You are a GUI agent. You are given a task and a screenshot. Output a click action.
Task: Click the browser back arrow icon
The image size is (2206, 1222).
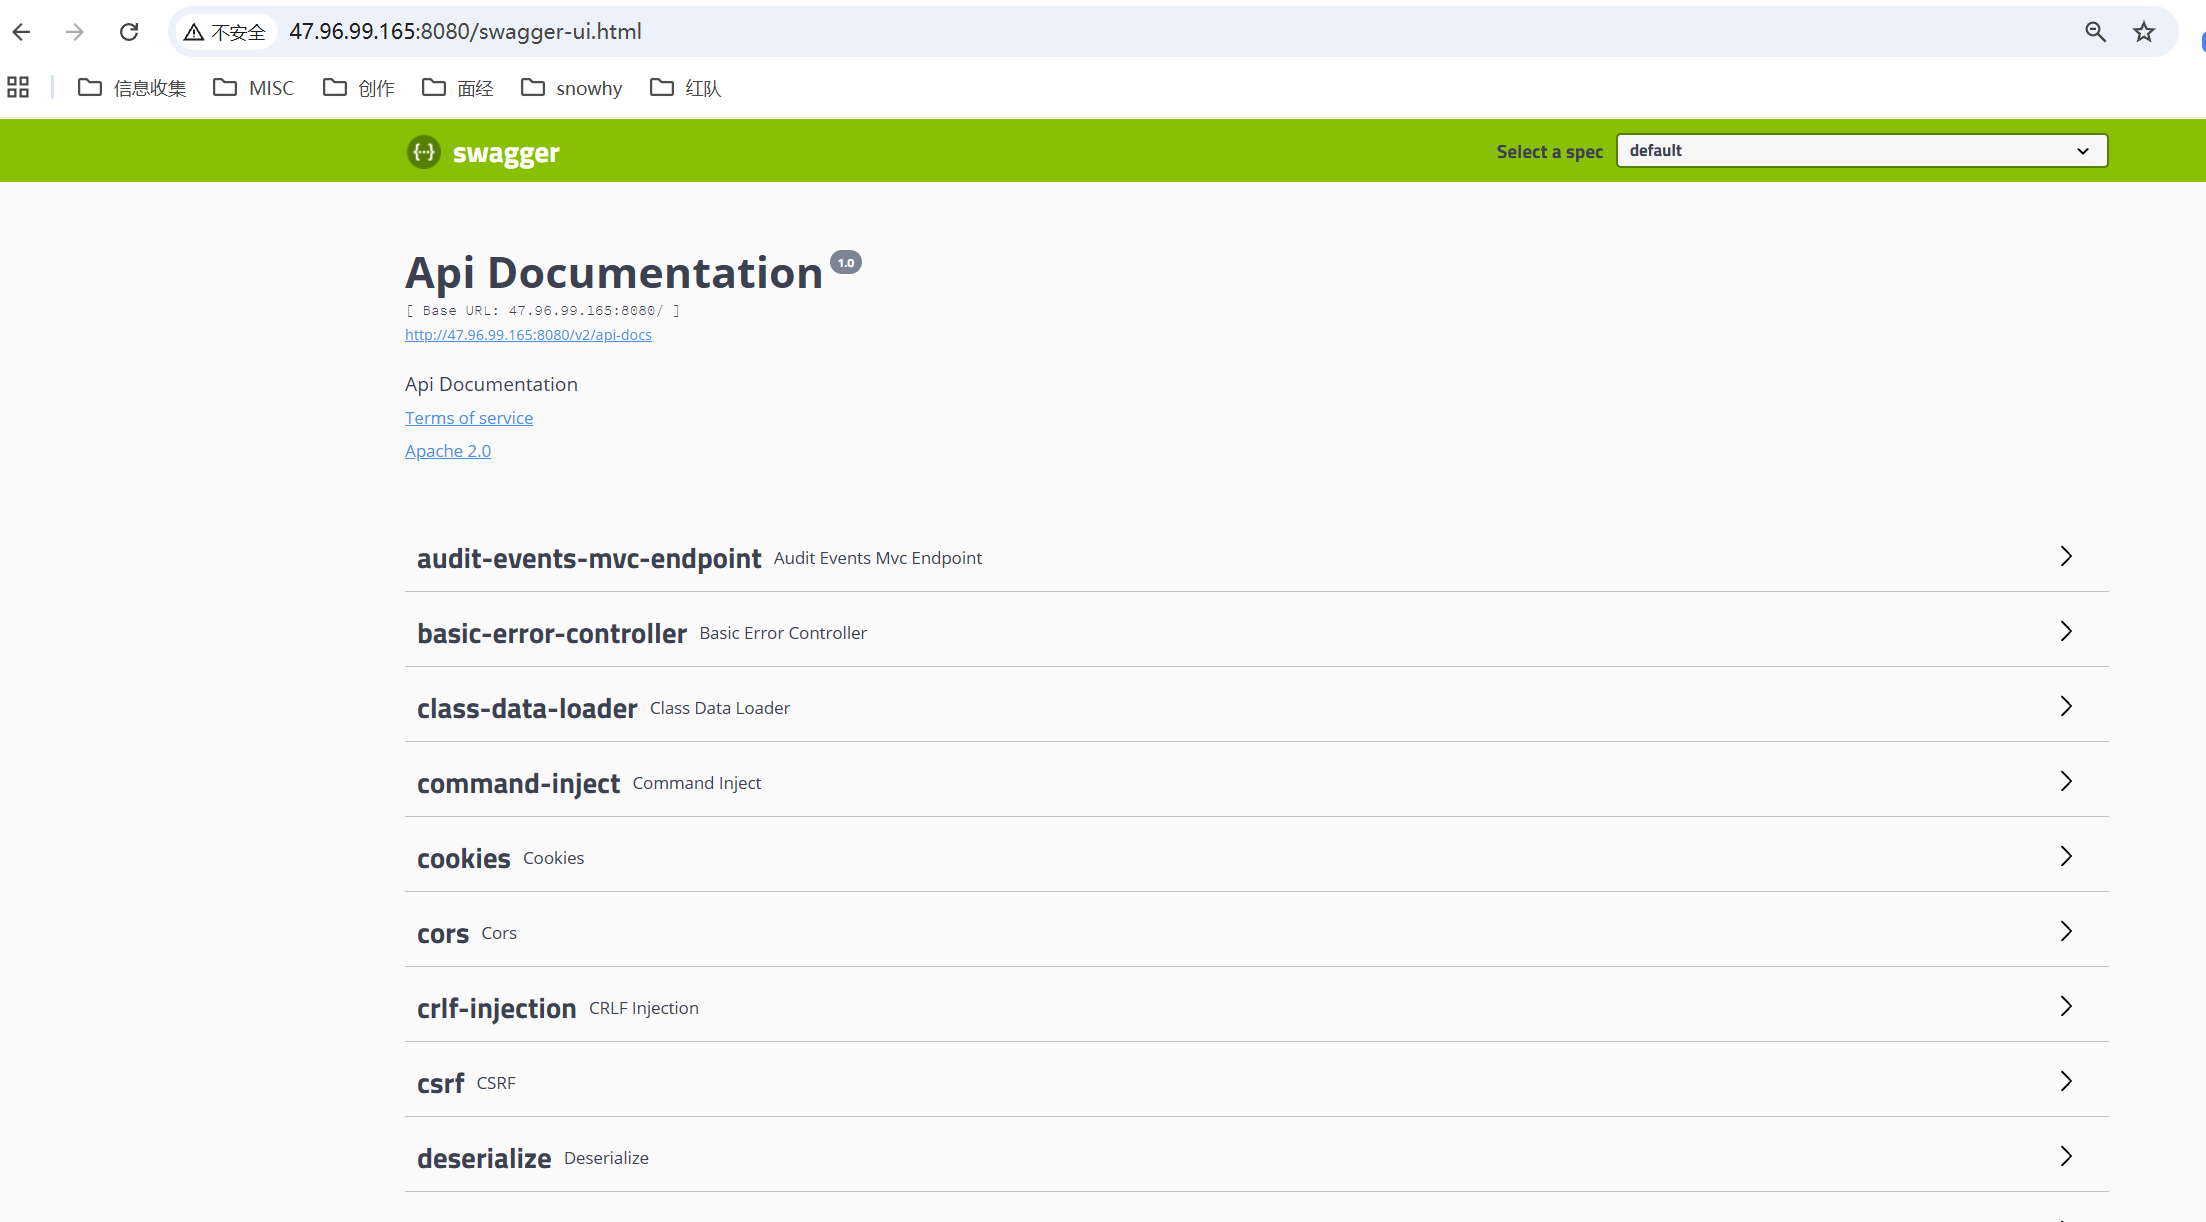(22, 32)
